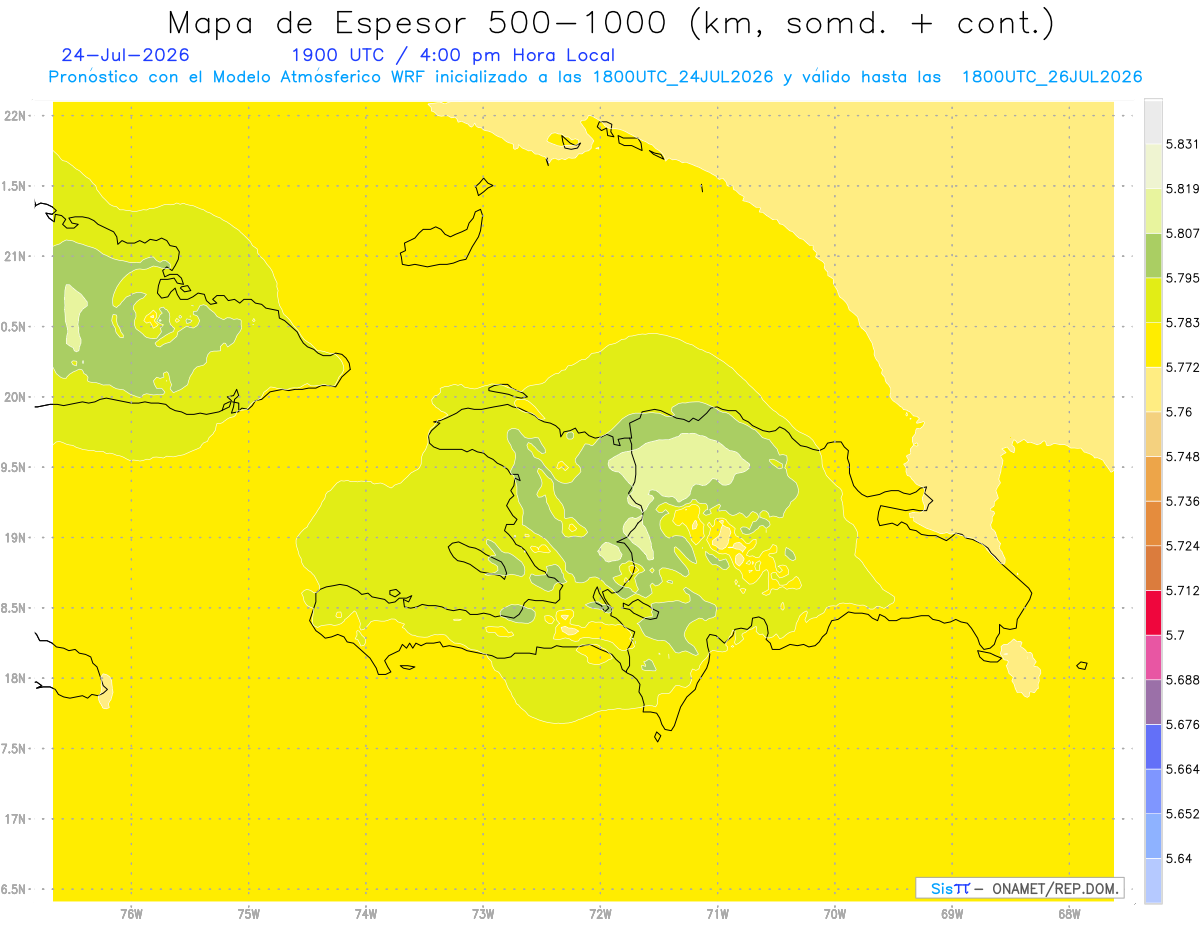
Task: Click the '76W' longitude label
Action: point(131,914)
